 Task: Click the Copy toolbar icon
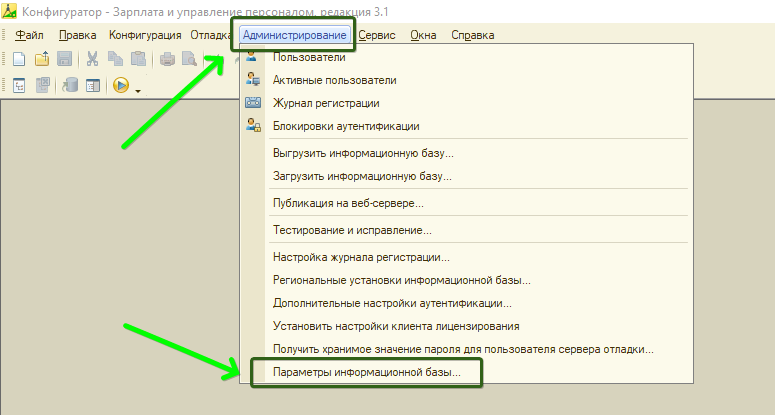[115, 59]
